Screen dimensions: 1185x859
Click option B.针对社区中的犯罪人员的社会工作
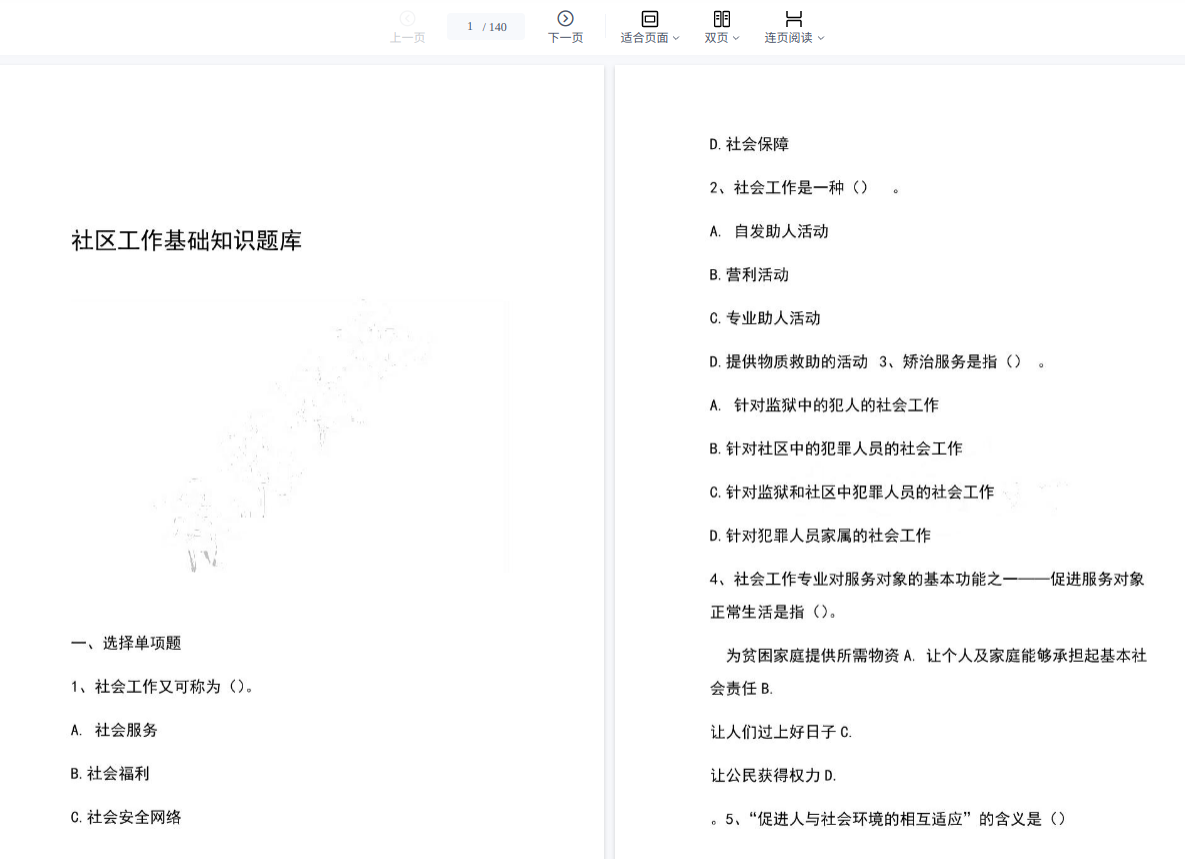tap(836, 449)
